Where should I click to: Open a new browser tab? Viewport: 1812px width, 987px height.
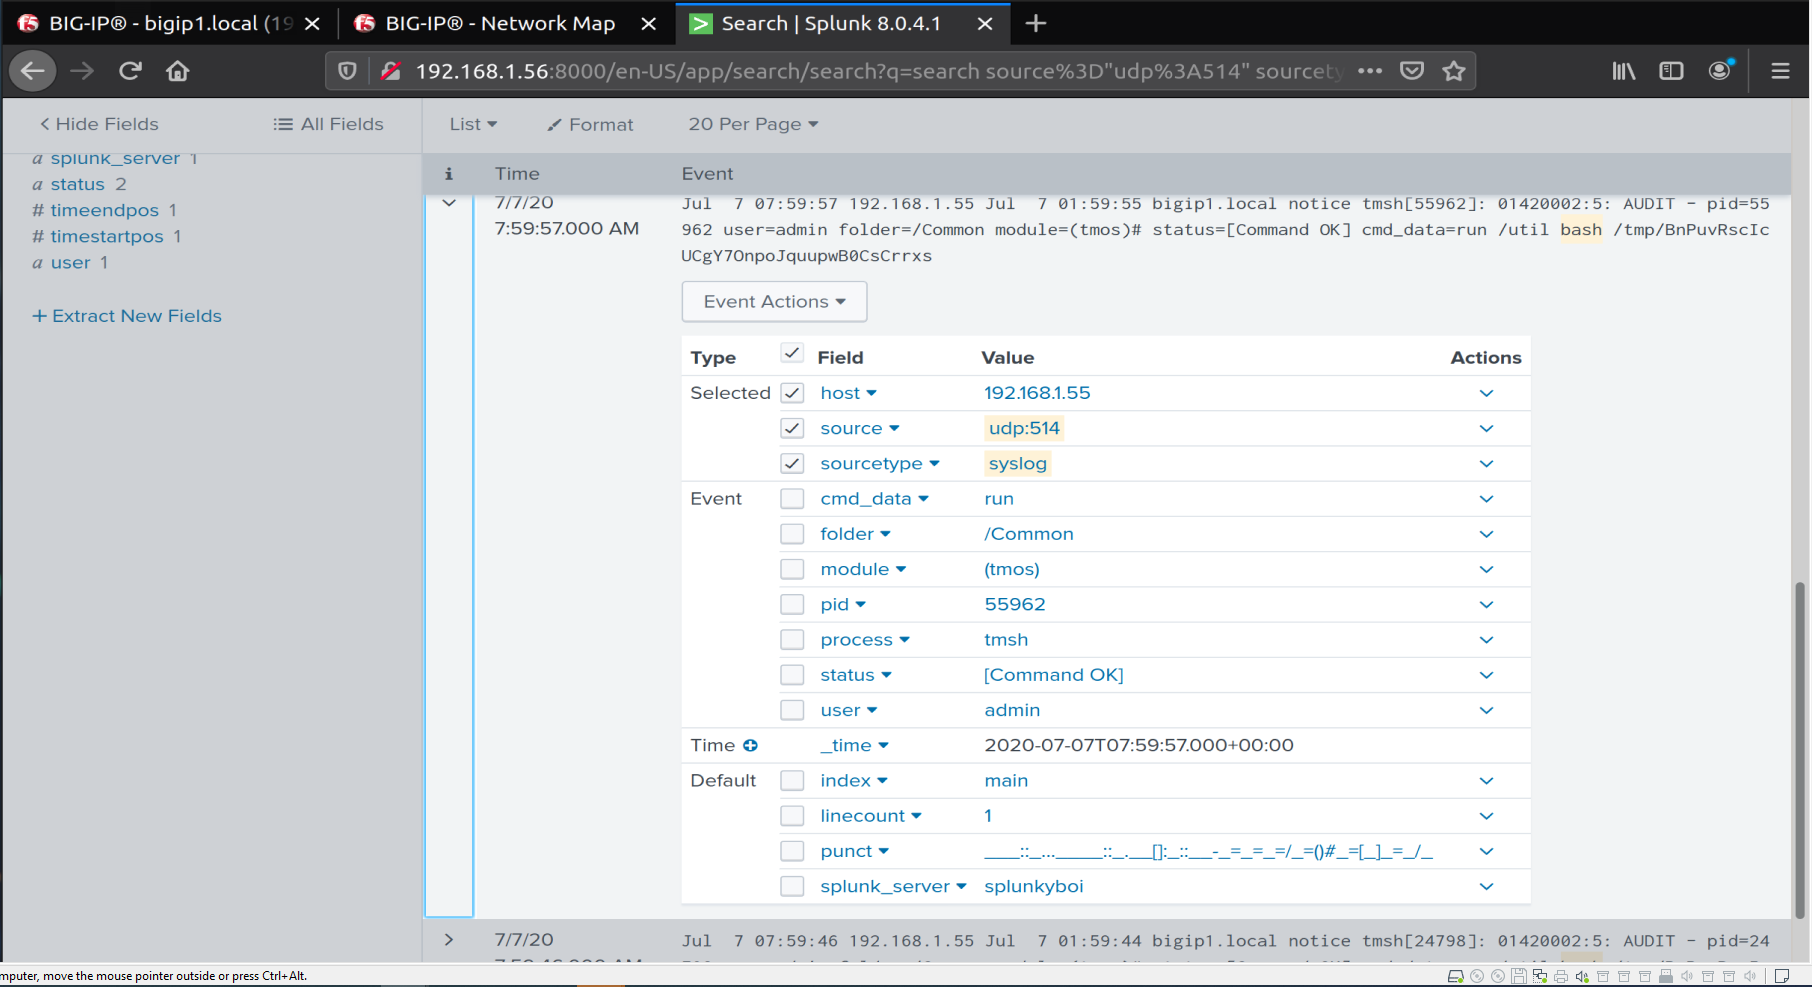pyautogui.click(x=1036, y=23)
